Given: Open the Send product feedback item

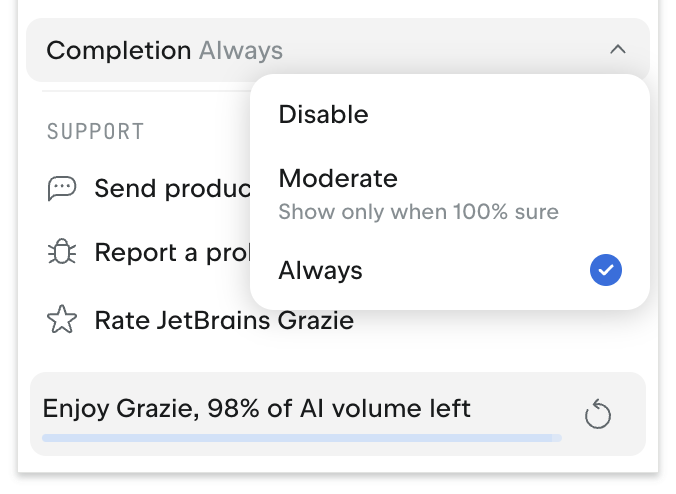Looking at the screenshot, I should tap(170, 188).
